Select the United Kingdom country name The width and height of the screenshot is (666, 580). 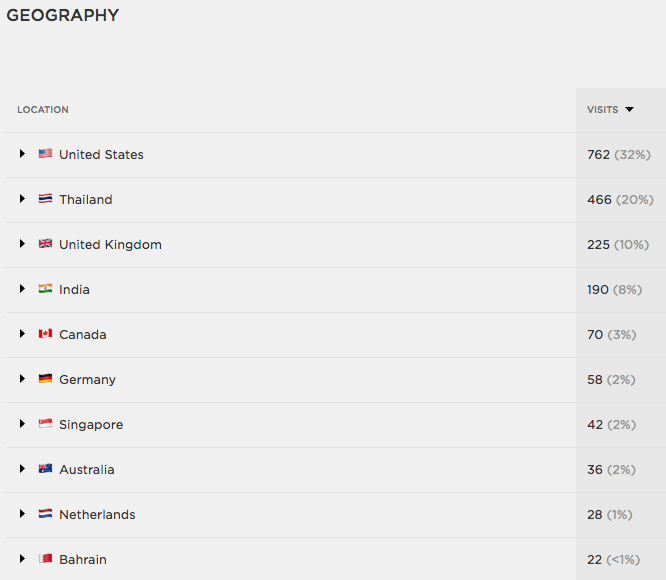point(110,245)
